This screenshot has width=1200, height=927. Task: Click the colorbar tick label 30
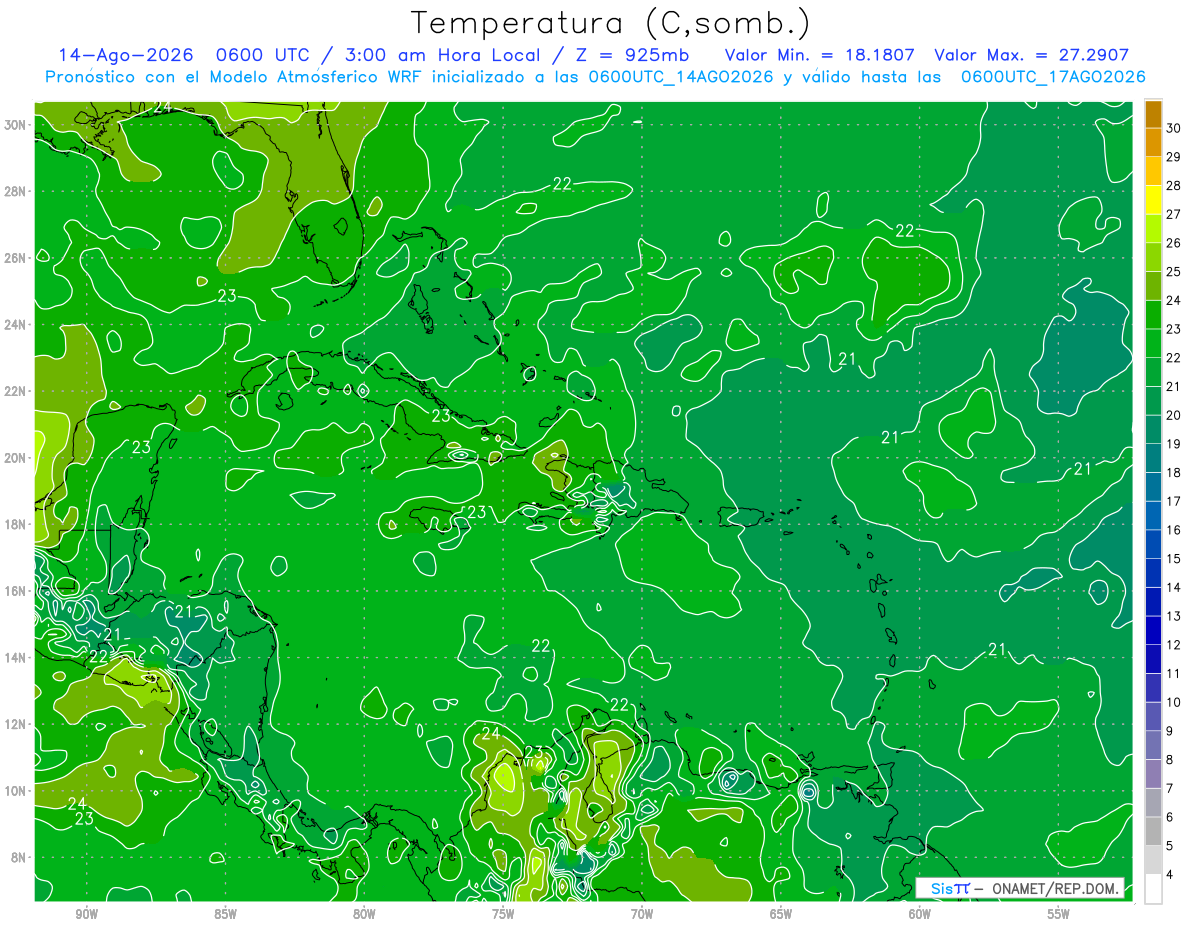pyautogui.click(x=1173, y=128)
